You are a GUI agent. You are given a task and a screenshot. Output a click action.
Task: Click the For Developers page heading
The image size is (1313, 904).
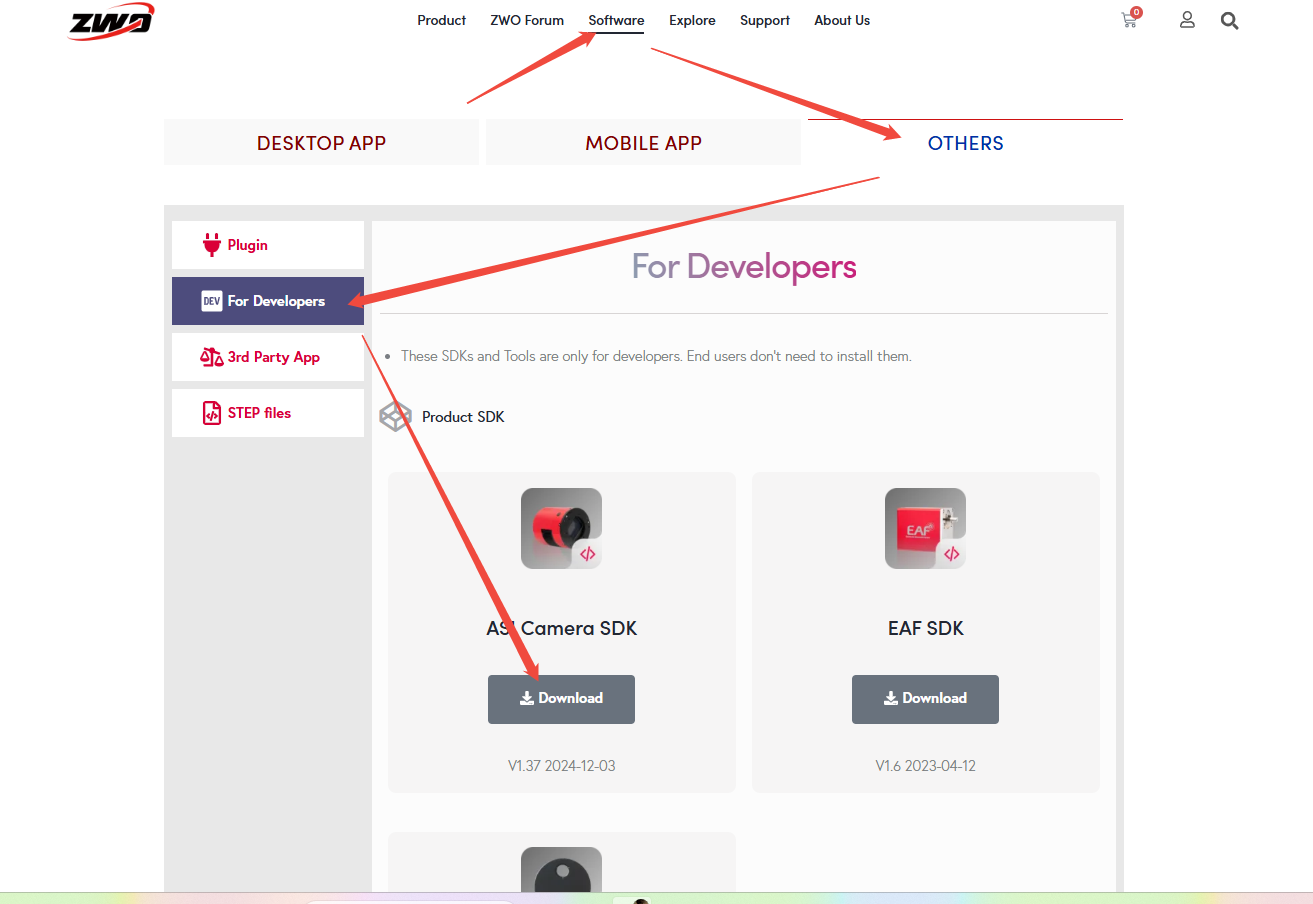pyautogui.click(x=744, y=267)
